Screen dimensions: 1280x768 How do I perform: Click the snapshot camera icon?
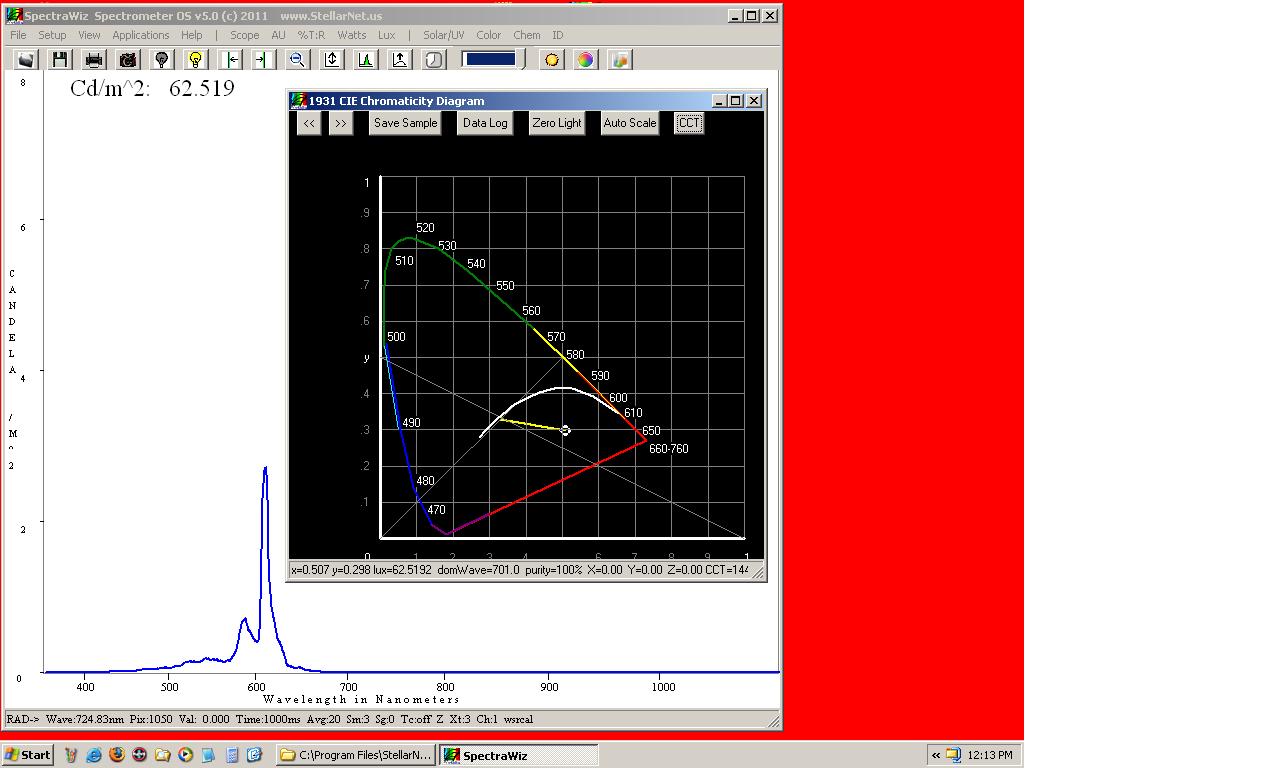[127, 59]
